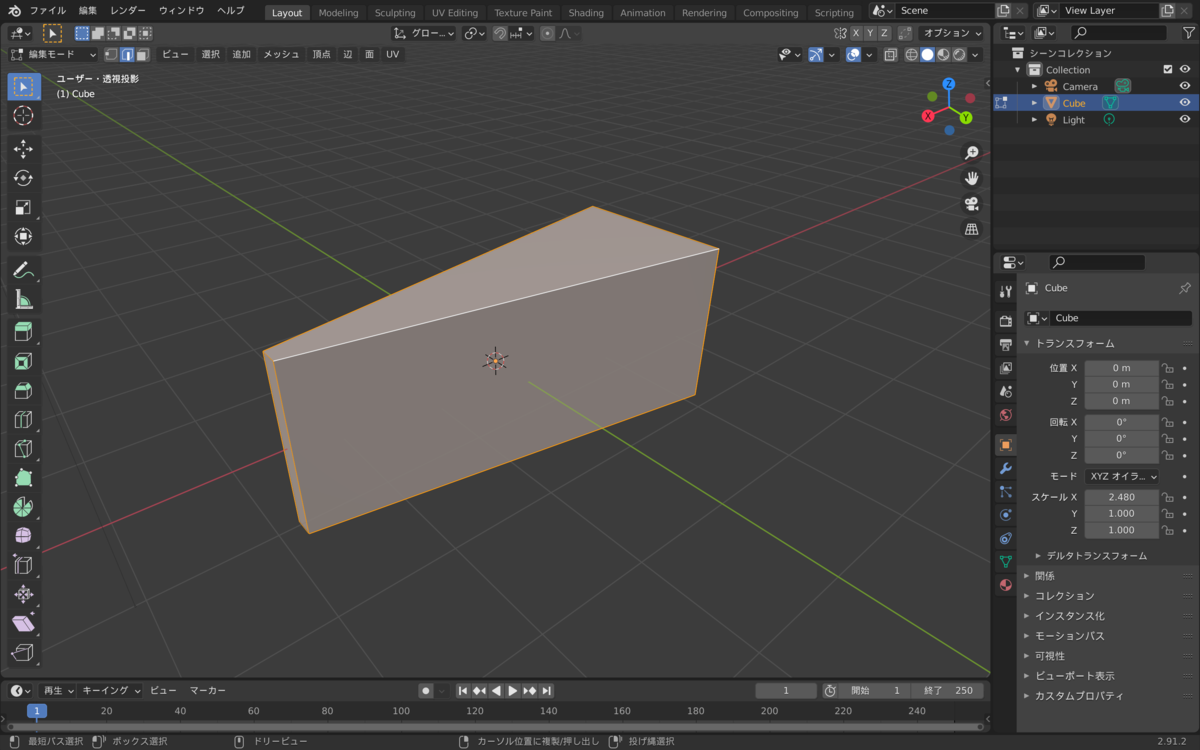Toggle camera view with camera icon
This screenshot has width=1200, height=750.
tap(971, 204)
